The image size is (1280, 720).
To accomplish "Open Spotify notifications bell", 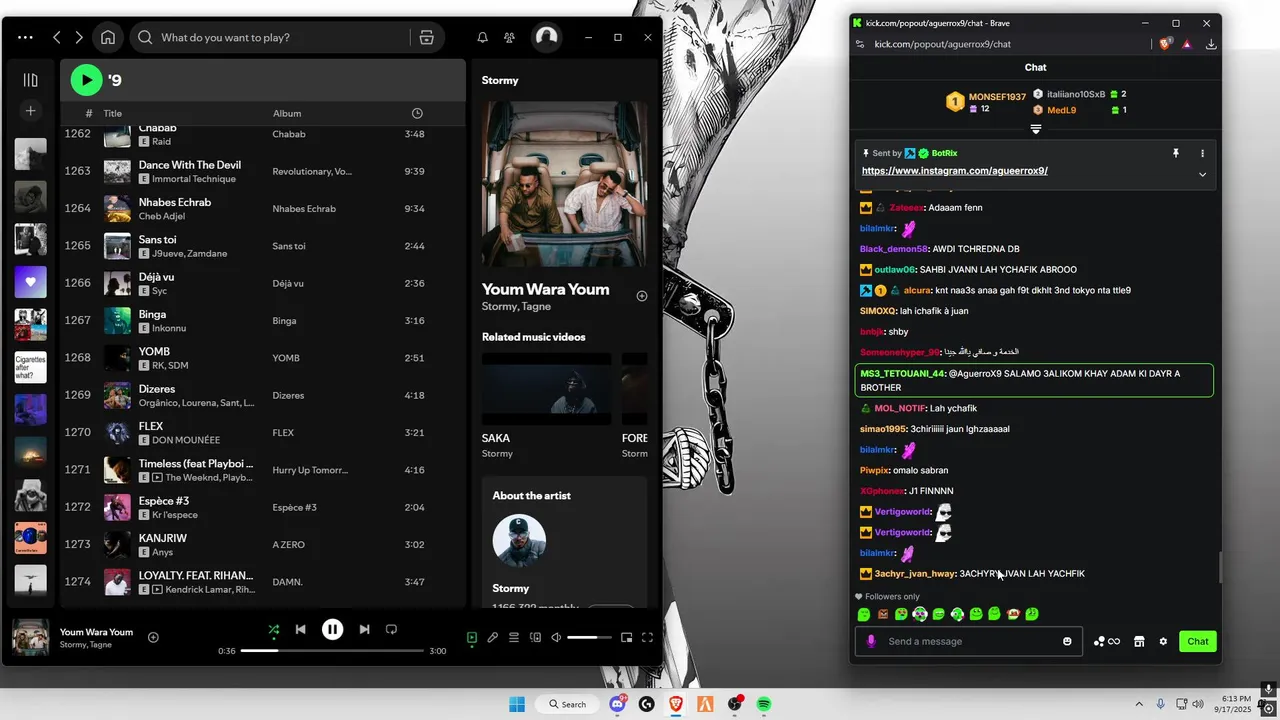I will click(482, 37).
